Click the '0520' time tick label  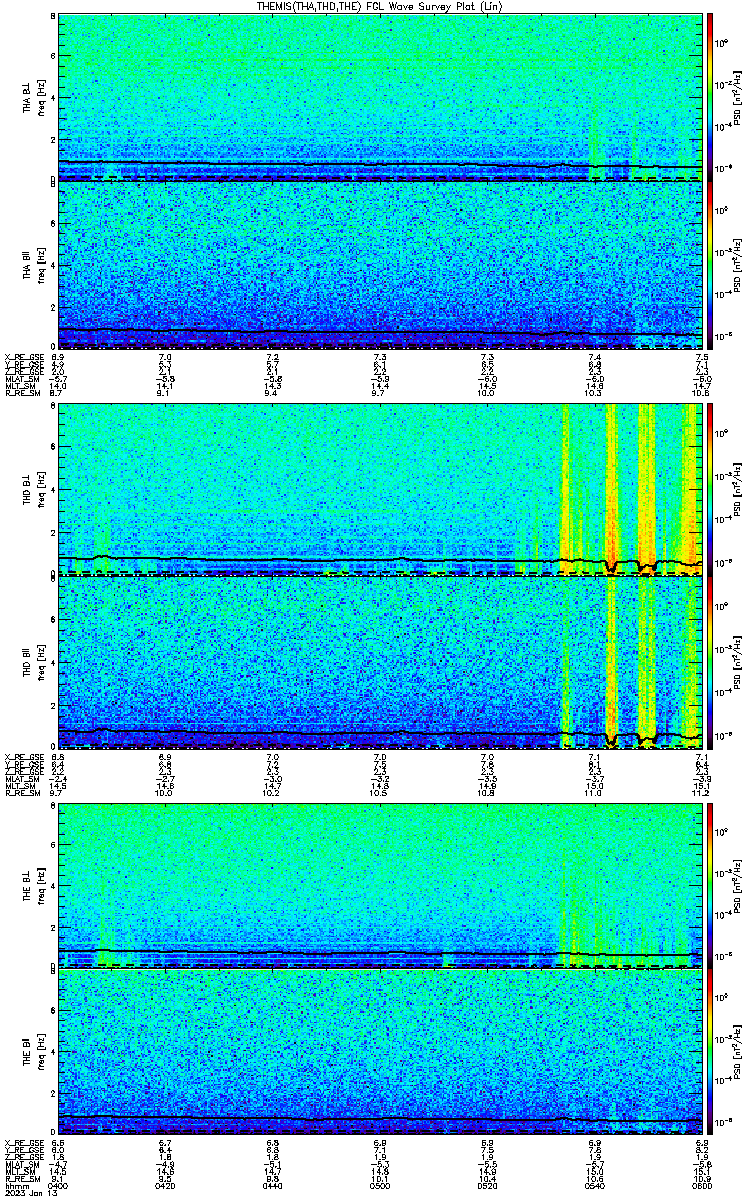pyautogui.click(x=487, y=1185)
